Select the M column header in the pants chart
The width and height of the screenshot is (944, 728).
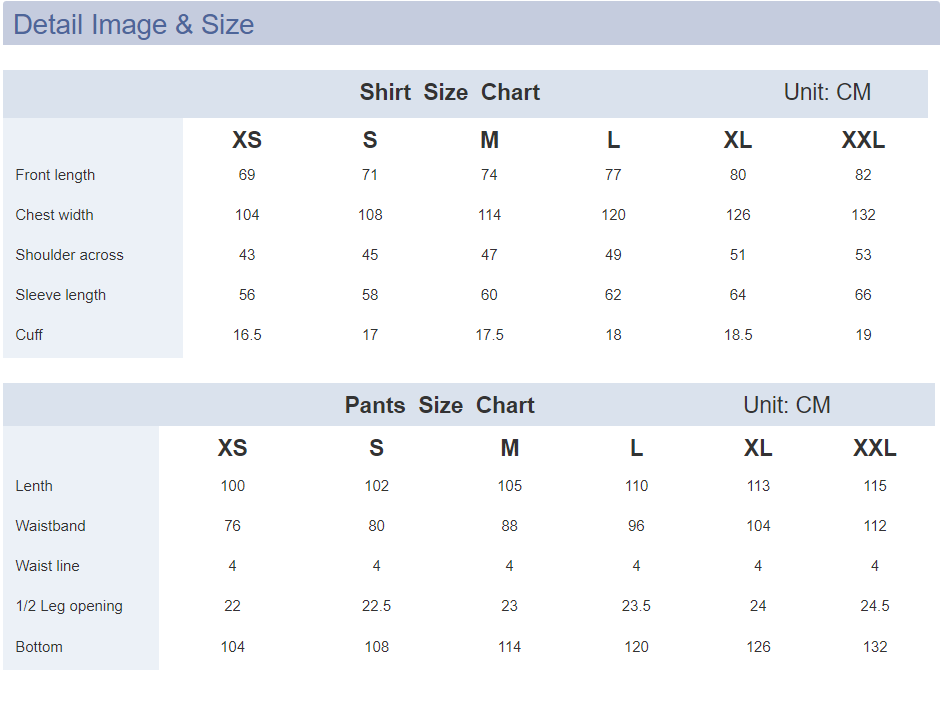pyautogui.click(x=509, y=448)
